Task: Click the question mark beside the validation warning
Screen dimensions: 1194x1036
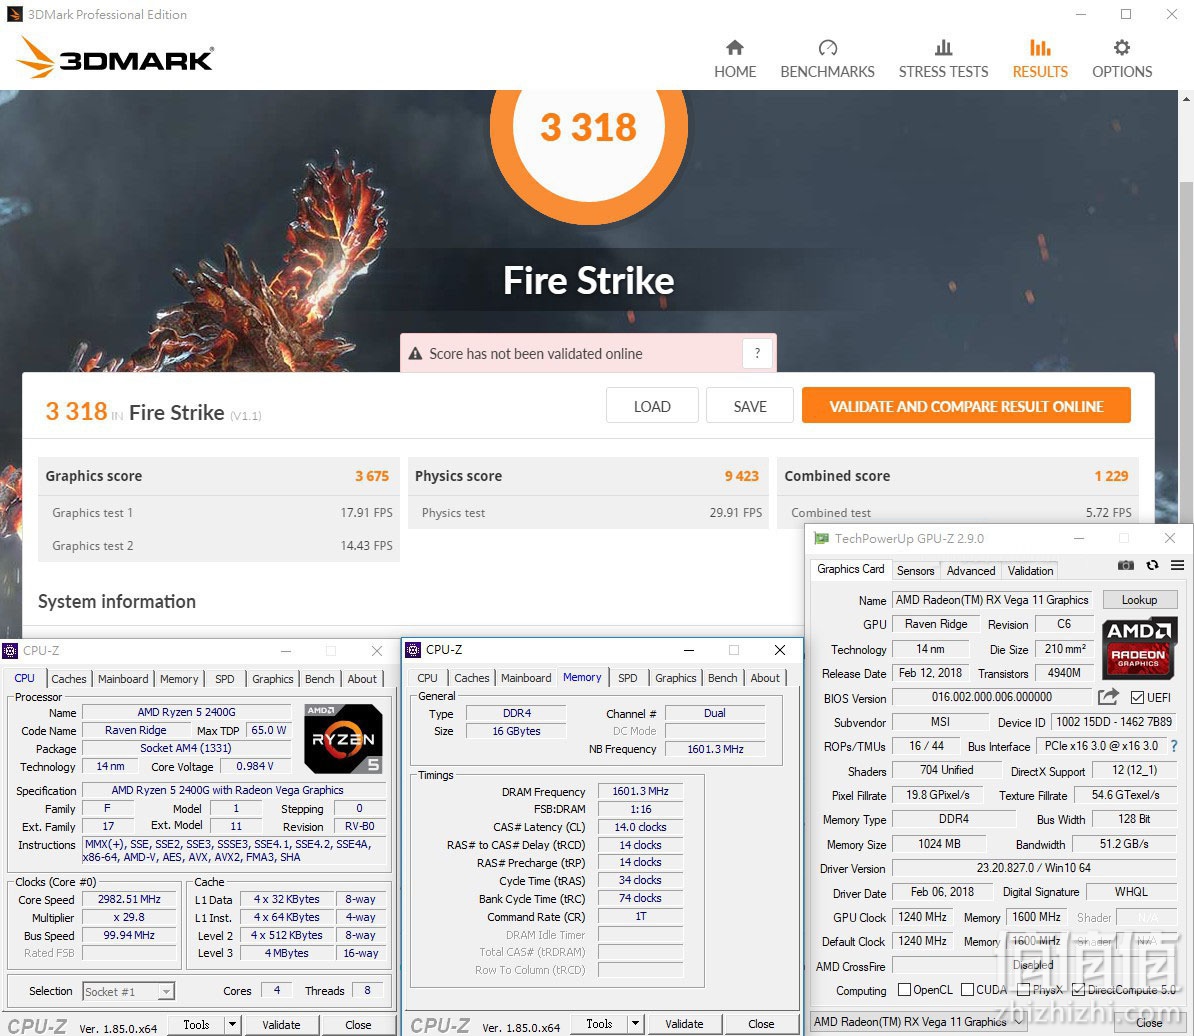Action: (x=757, y=353)
